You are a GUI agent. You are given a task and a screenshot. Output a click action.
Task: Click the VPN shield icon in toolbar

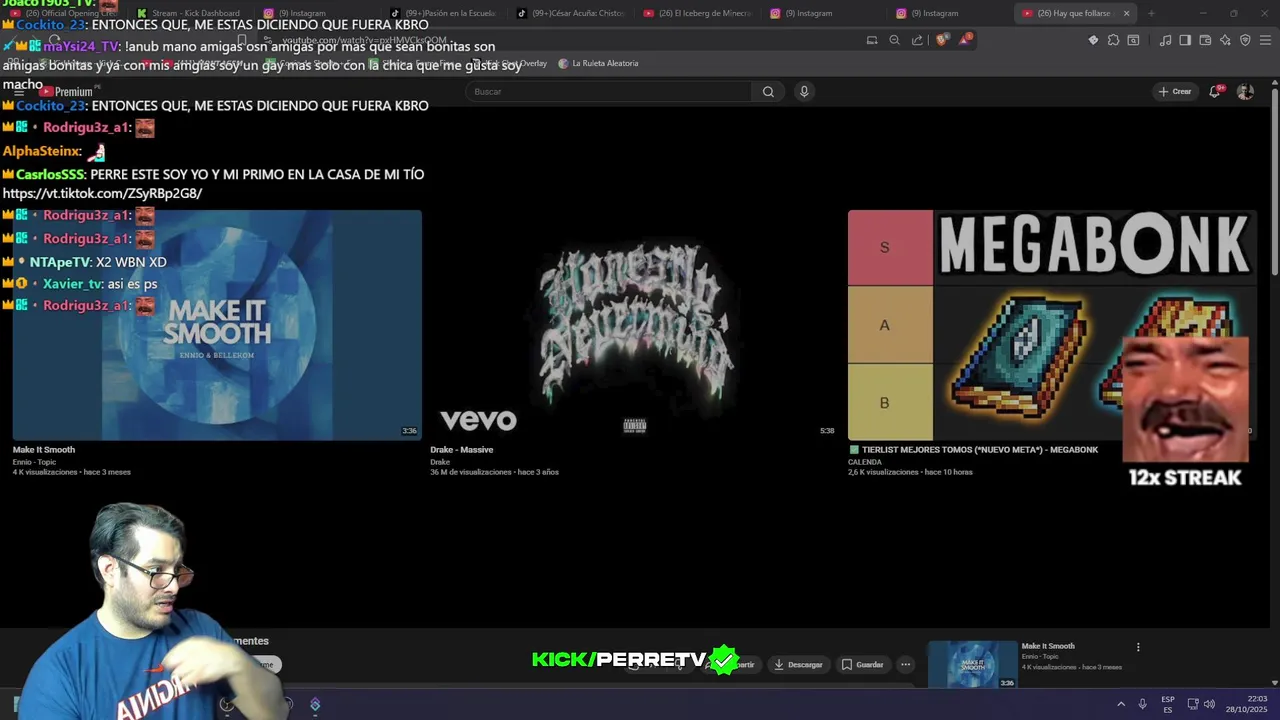1245,40
